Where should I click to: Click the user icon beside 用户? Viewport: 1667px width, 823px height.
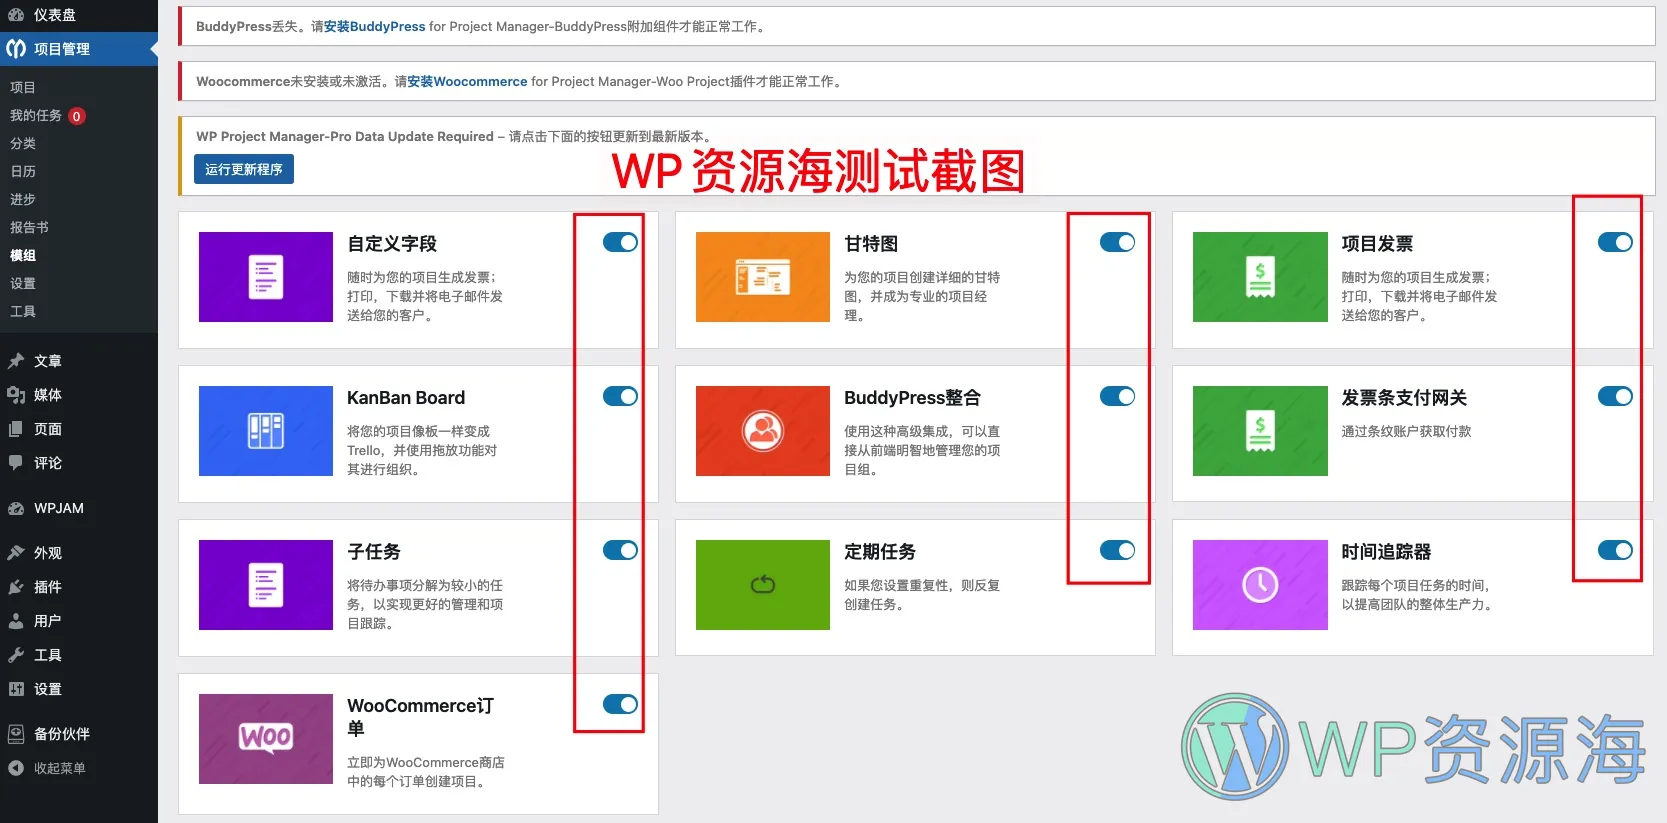click(x=16, y=621)
